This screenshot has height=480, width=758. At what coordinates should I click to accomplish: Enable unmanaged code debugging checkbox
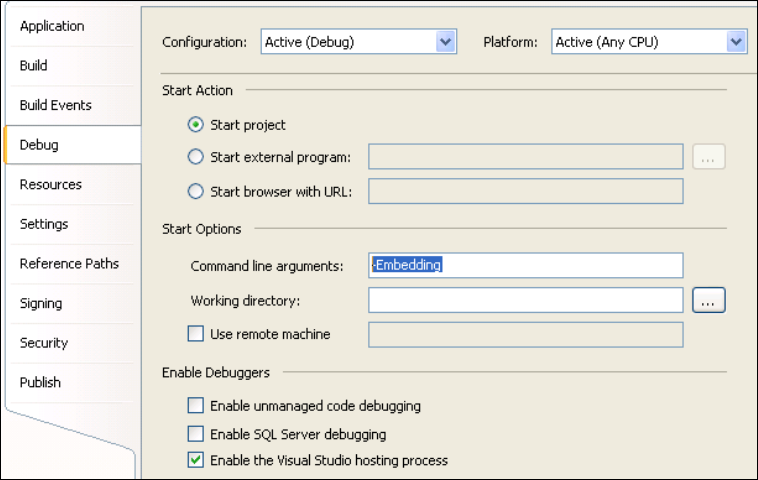pos(196,406)
